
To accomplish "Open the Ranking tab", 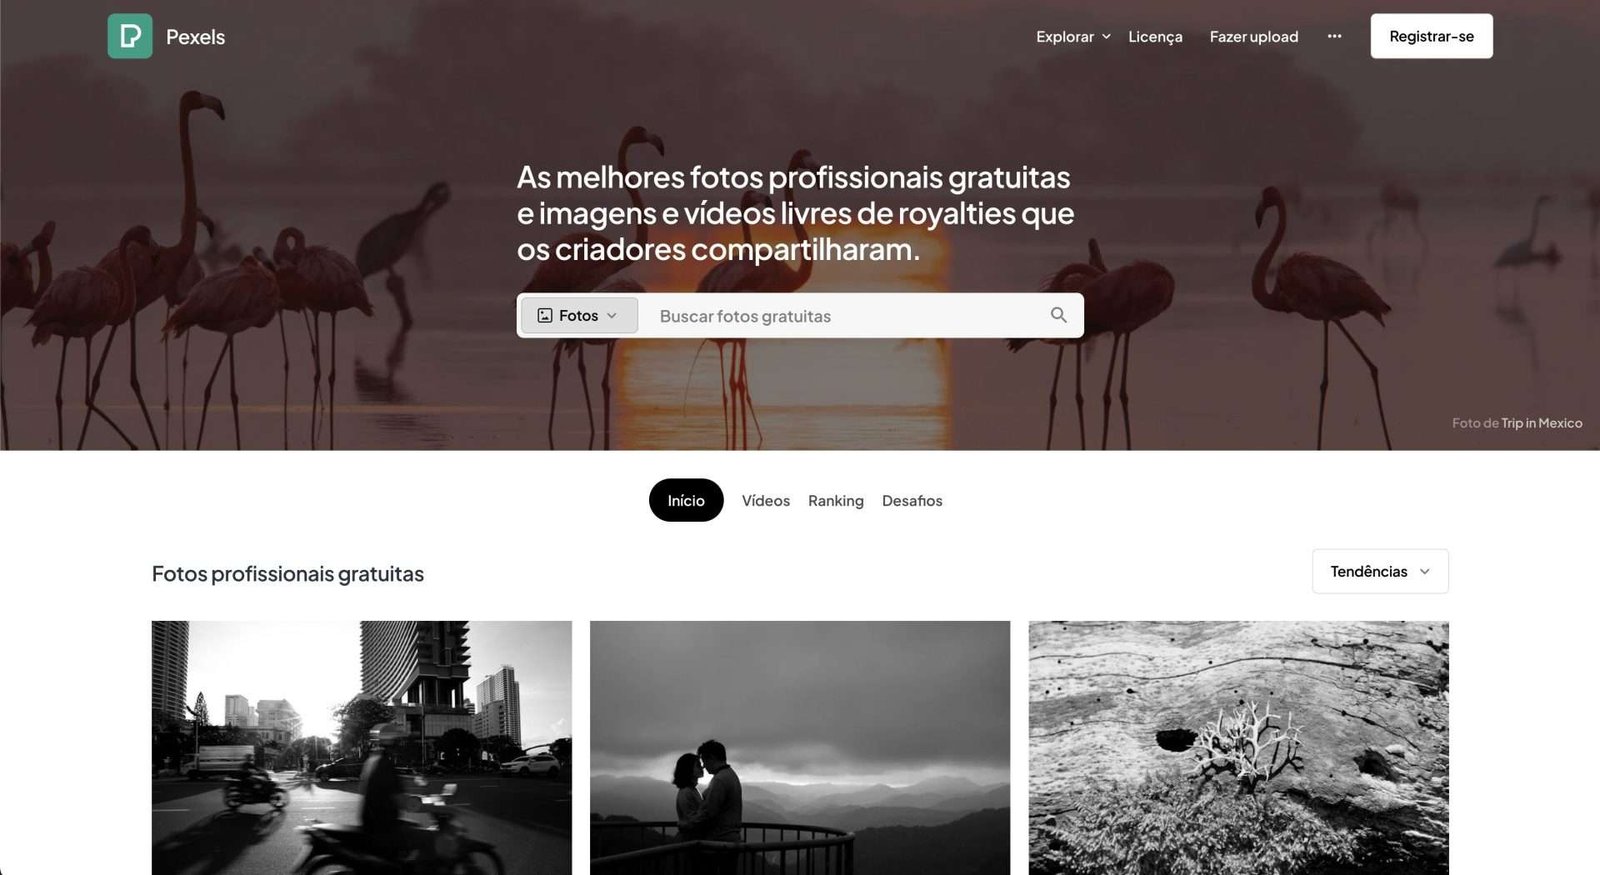I will pyautogui.click(x=836, y=500).
